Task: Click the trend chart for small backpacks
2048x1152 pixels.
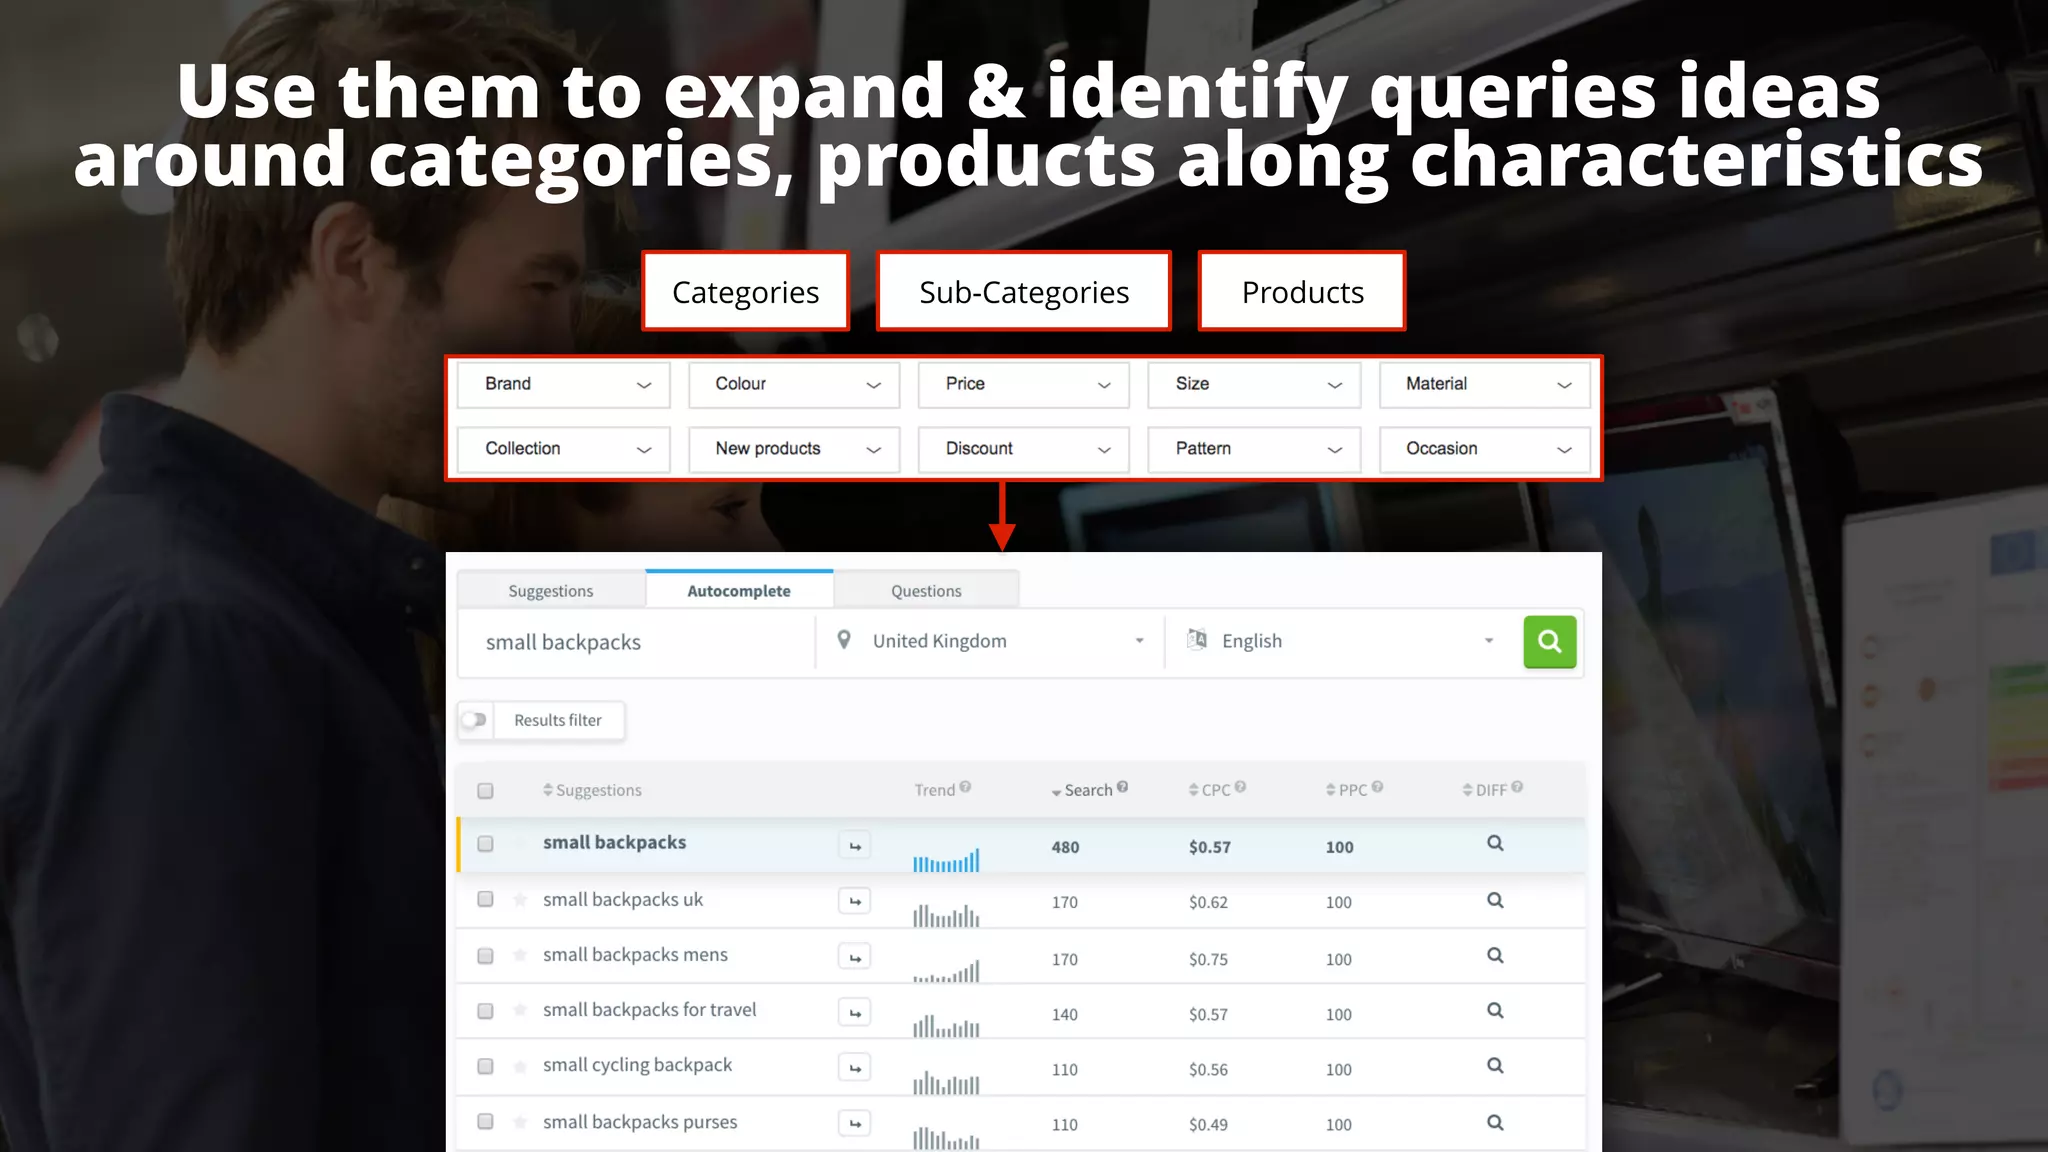Action: tap(946, 859)
